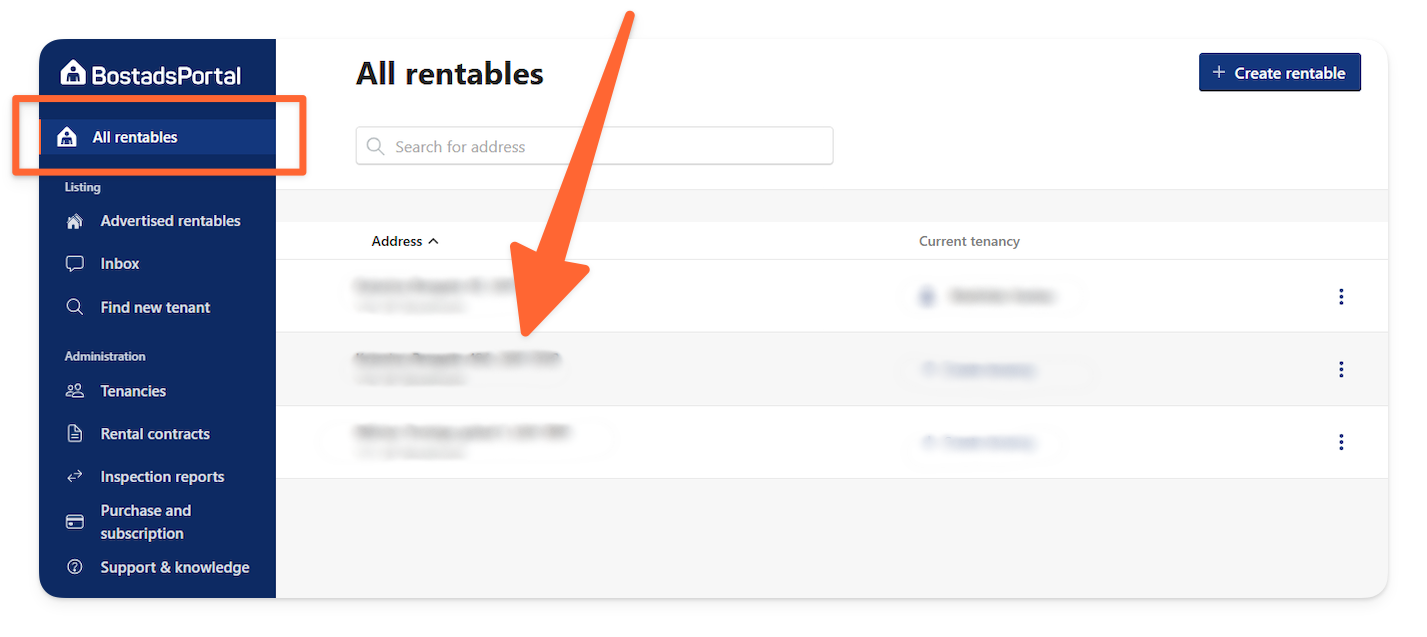This screenshot has width=1427, height=637.
Task: Click the Find new tenant magnifier icon
Action: click(x=74, y=307)
